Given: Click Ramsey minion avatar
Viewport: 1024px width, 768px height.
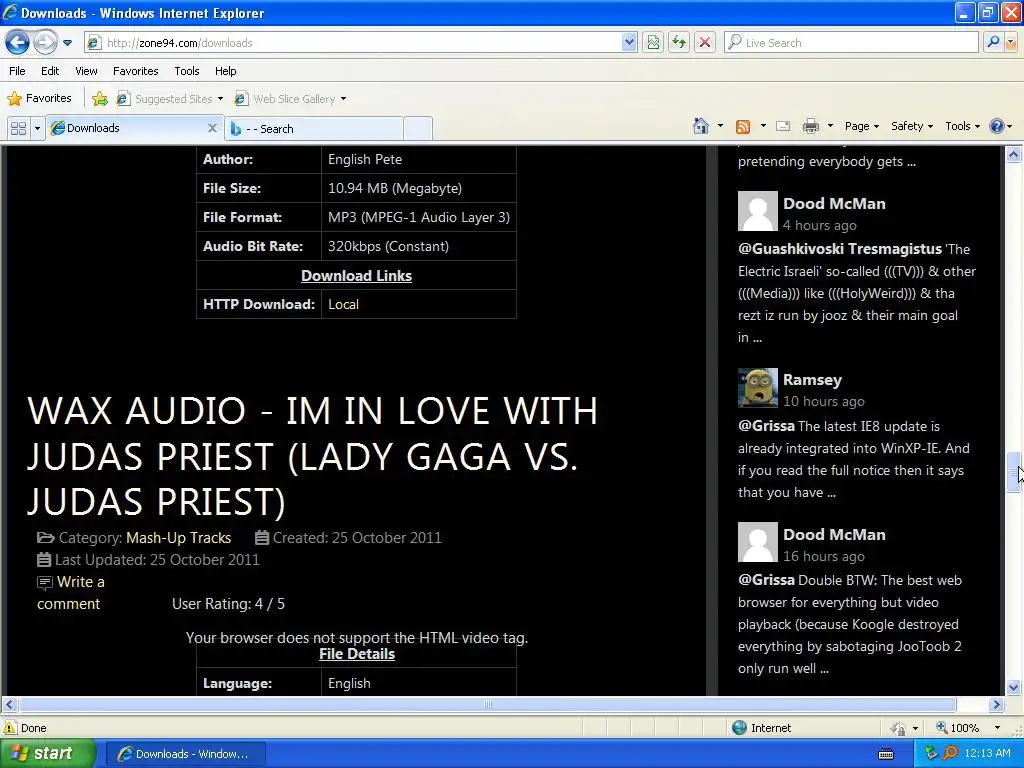Looking at the screenshot, I should click(x=758, y=388).
